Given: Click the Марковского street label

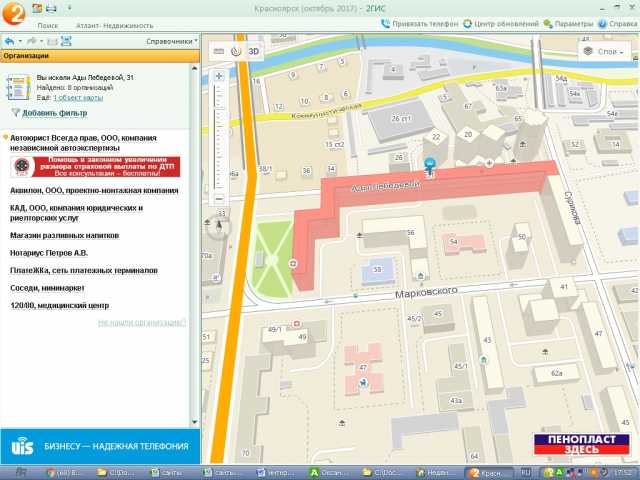Looking at the screenshot, I should [426, 292].
